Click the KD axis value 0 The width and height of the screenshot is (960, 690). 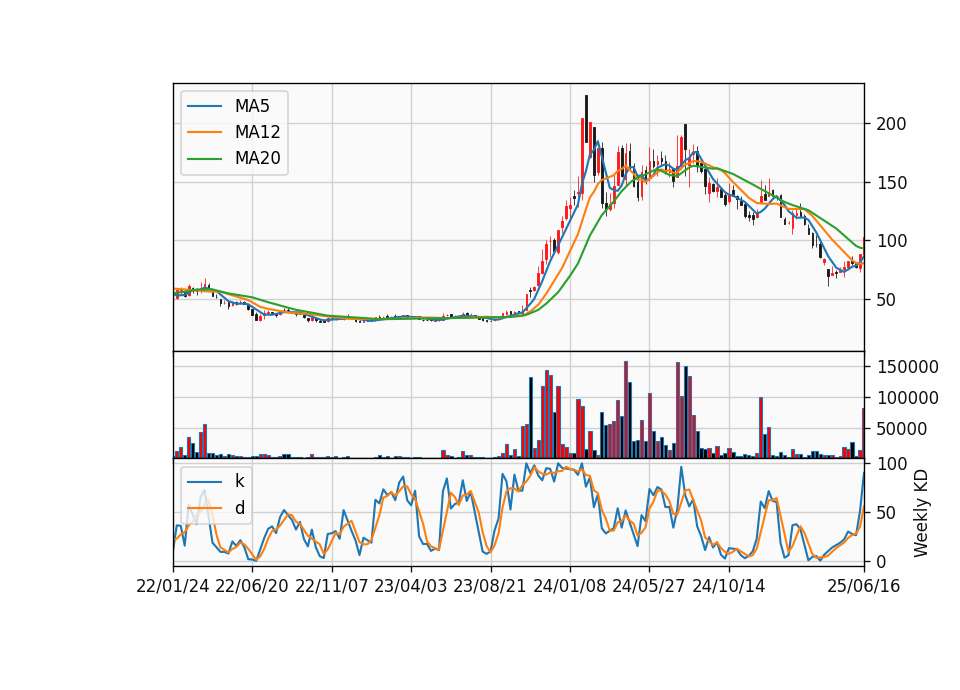point(882,561)
